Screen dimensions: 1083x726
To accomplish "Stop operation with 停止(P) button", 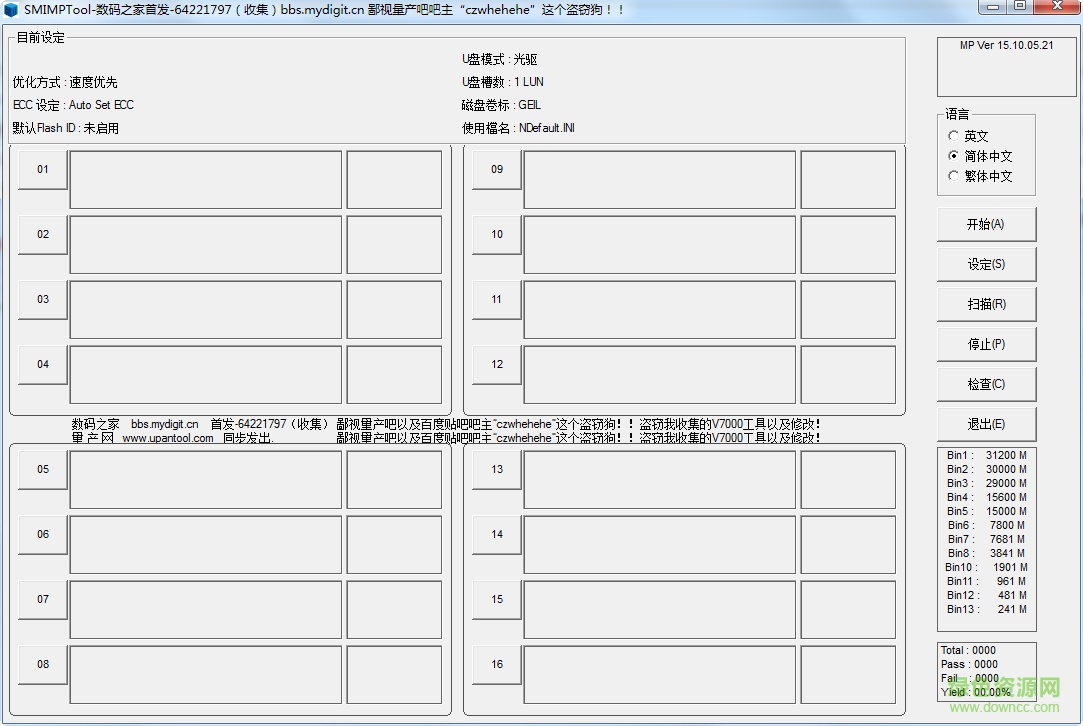I will 986,345.
